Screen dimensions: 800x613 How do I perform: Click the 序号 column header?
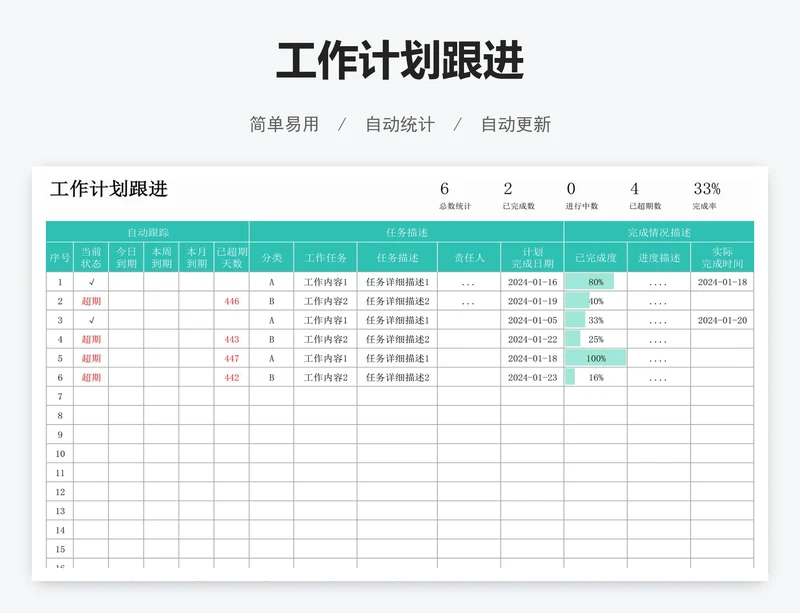60,257
